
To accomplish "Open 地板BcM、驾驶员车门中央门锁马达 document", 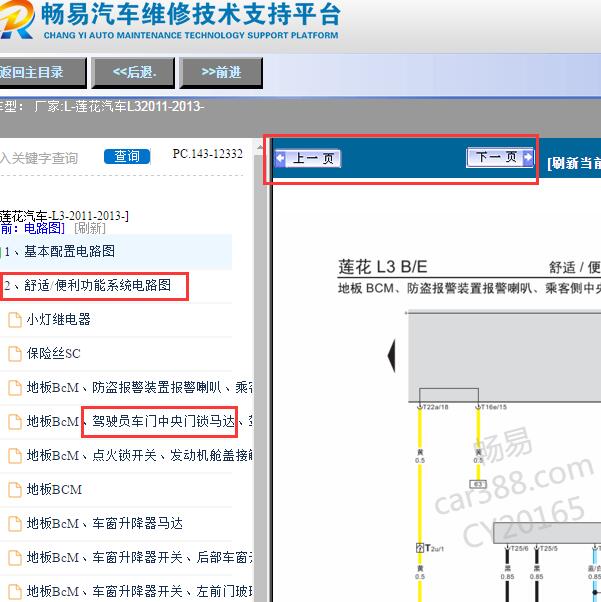I will click(140, 422).
